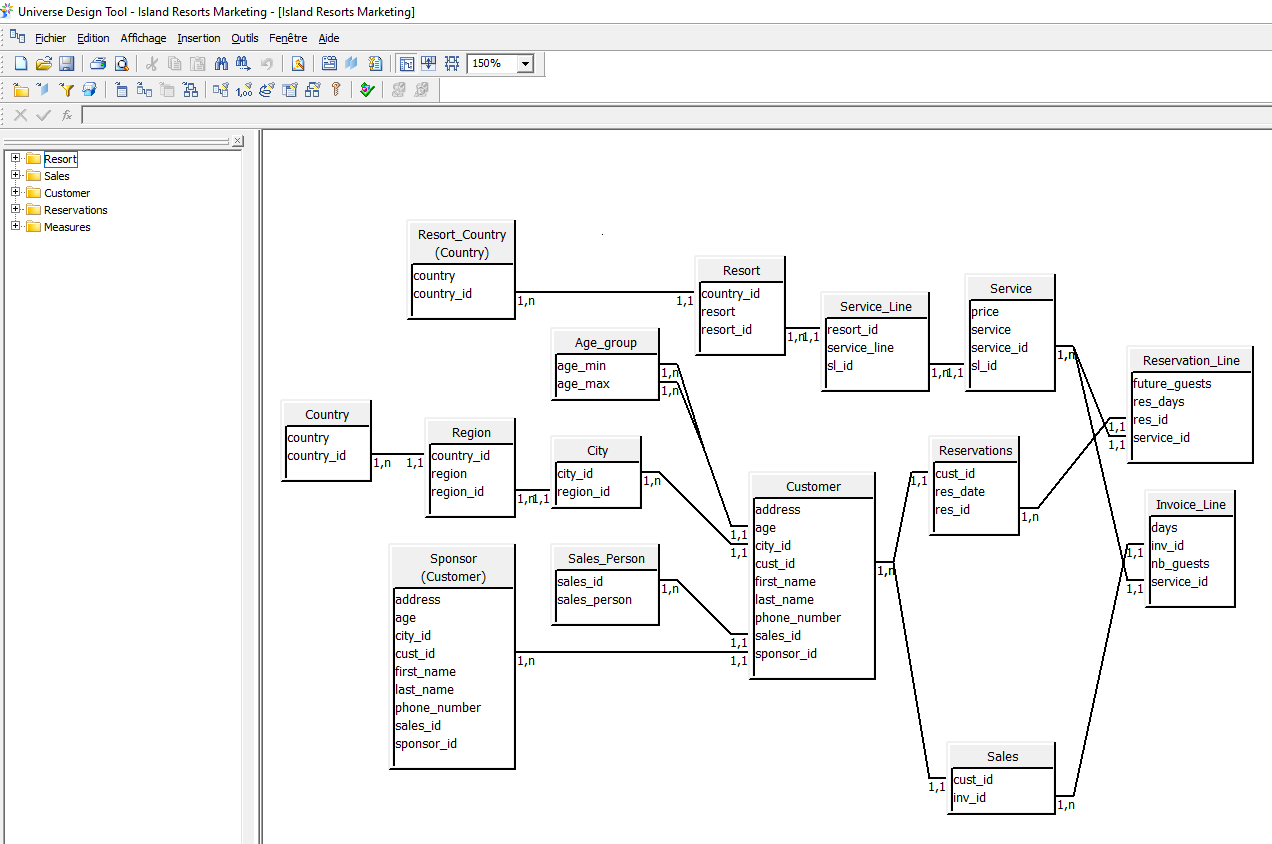This screenshot has width=1272, height=844.
Task: Close the universe pane with the x button
Action: pos(237,141)
